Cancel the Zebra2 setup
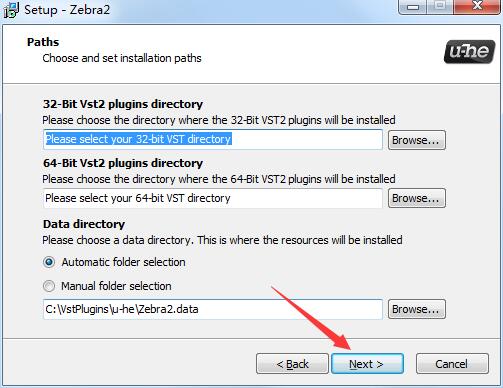Viewport: 503px width, 388px height. point(452,364)
